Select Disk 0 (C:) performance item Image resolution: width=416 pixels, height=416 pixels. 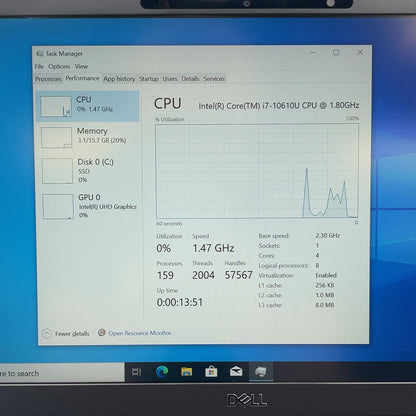[88, 171]
